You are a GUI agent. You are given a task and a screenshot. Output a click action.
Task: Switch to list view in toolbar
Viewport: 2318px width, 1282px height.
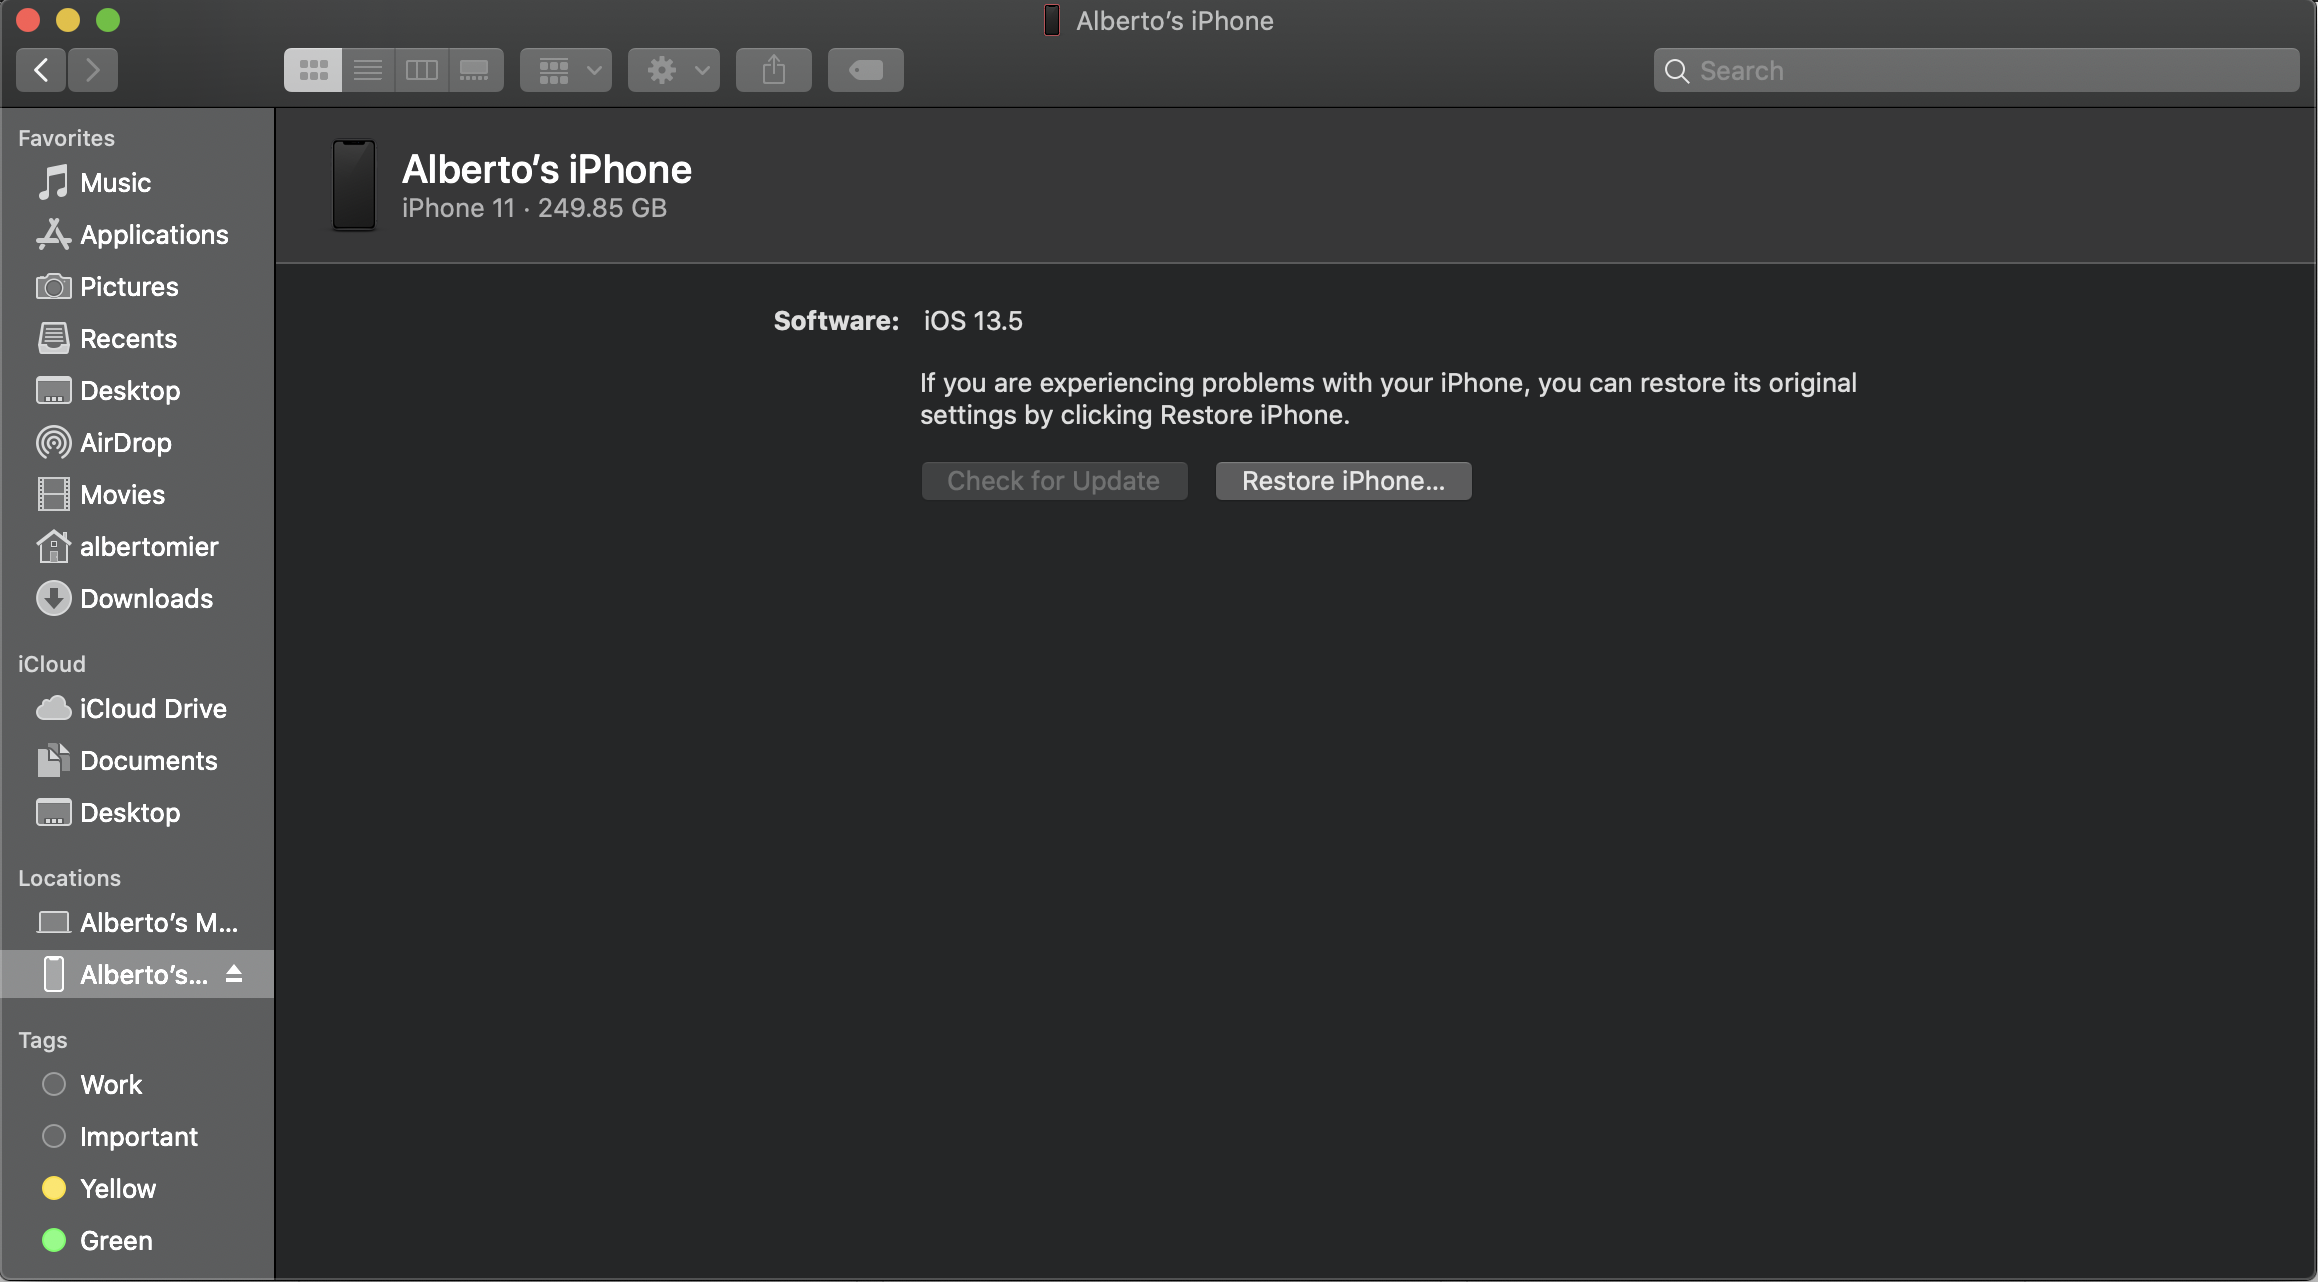(x=368, y=70)
